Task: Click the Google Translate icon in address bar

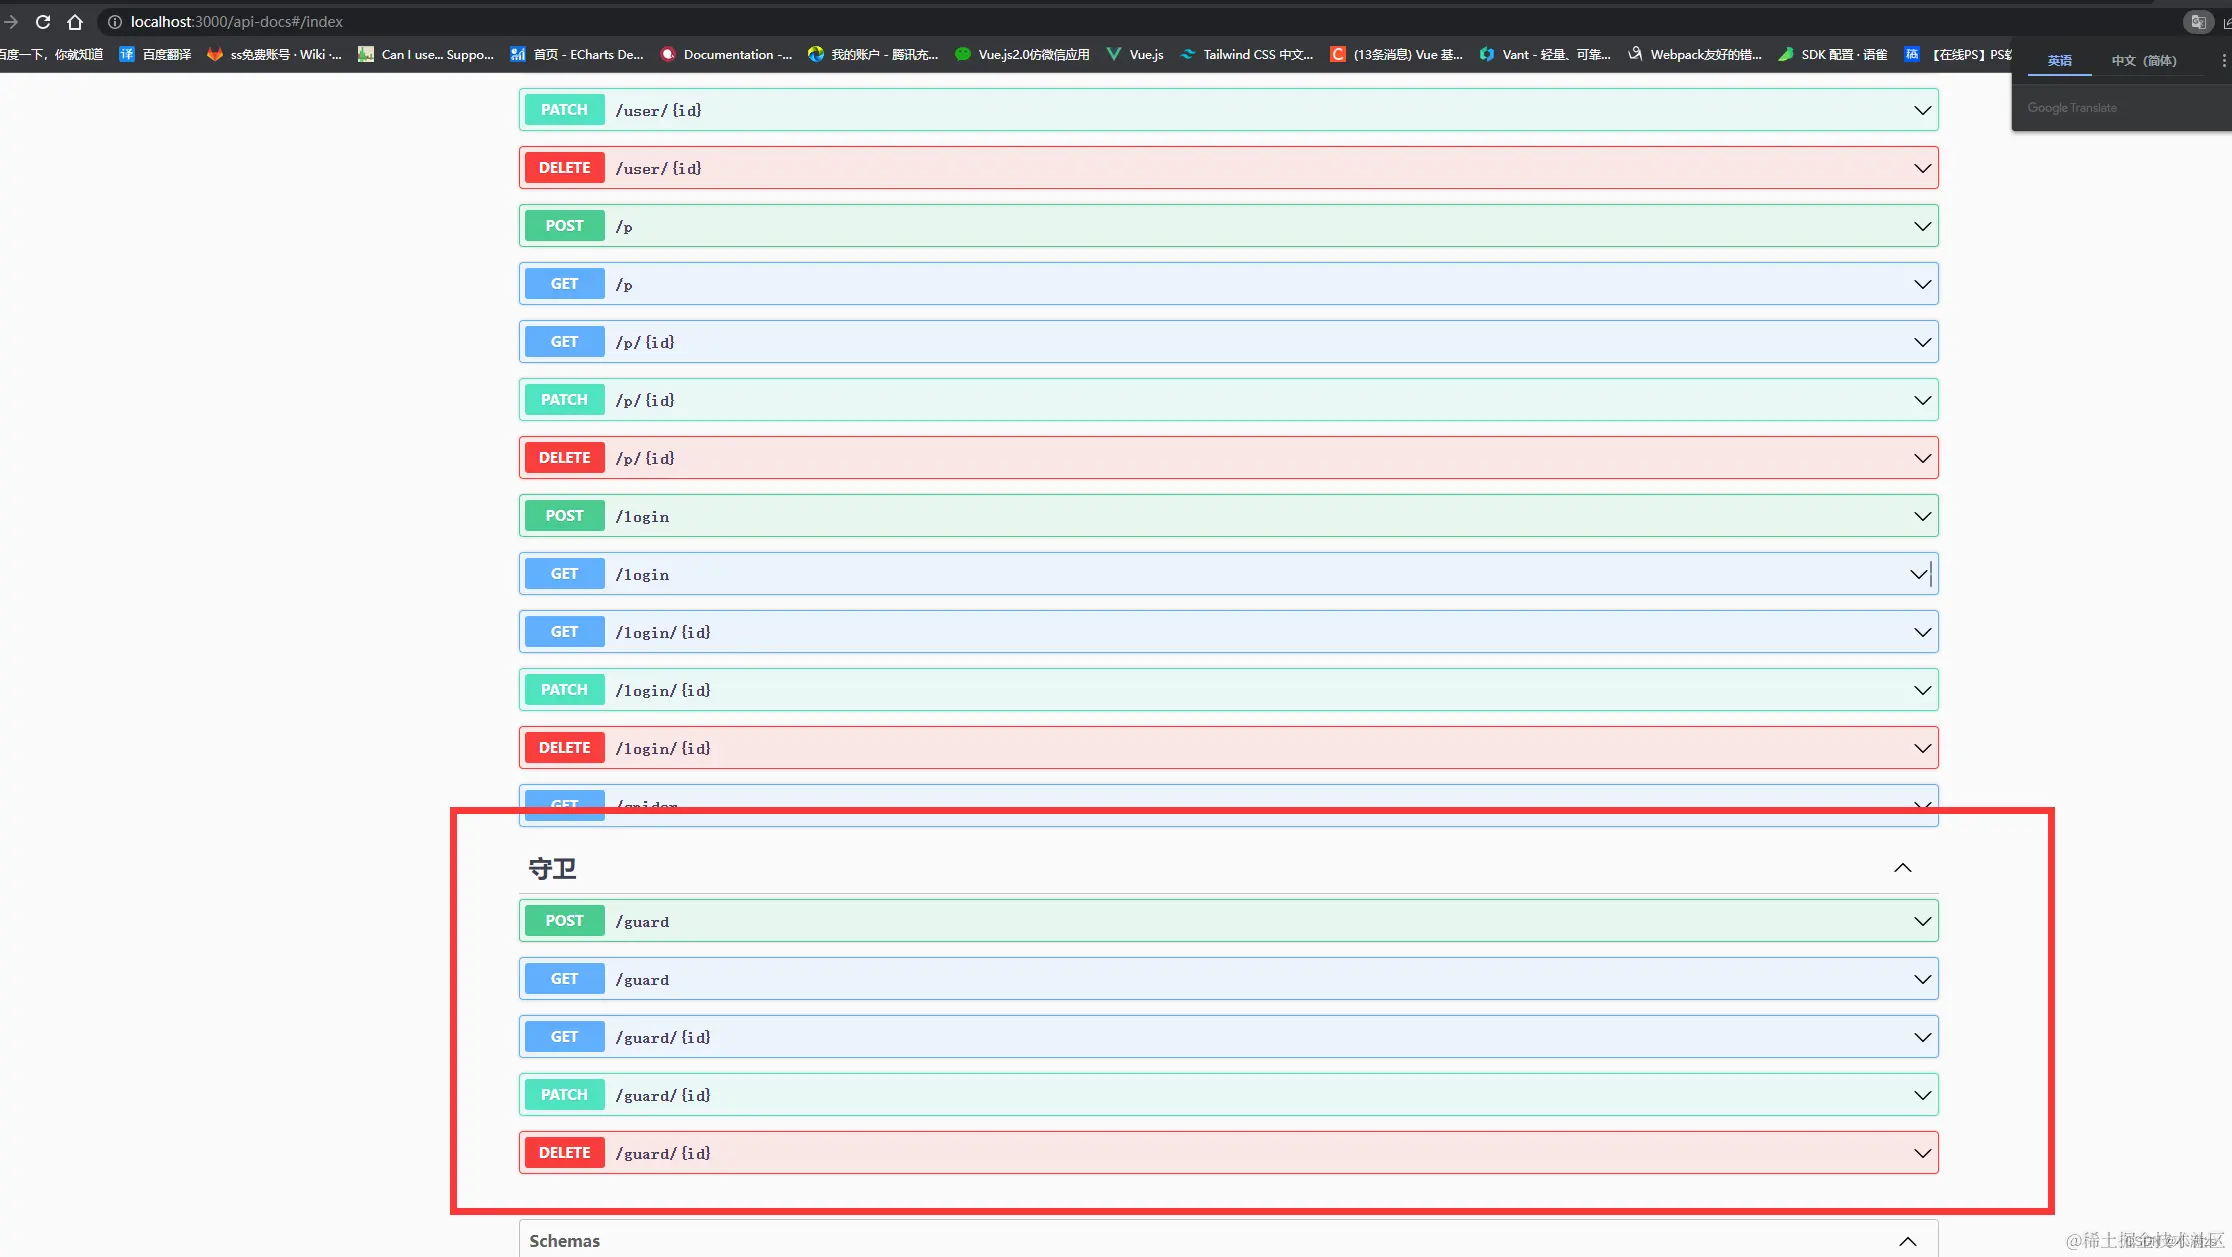Action: point(2198,21)
